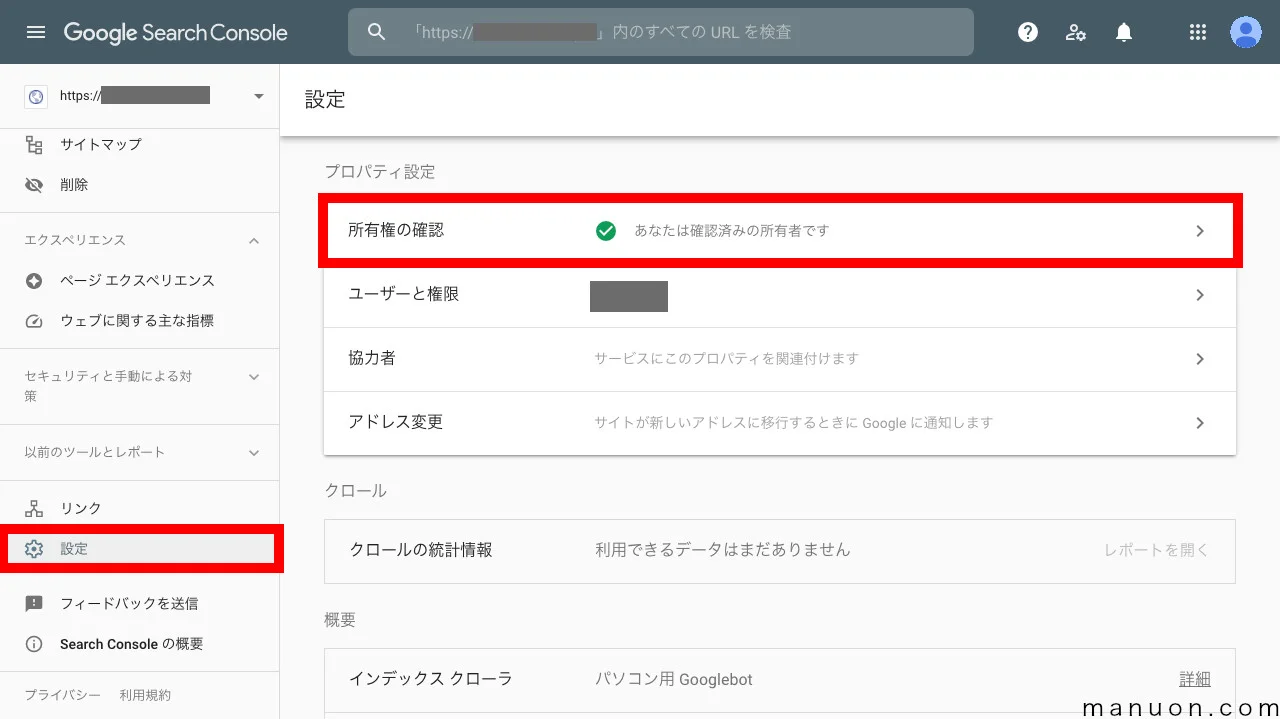Click 詳細 link for インデックス クローラ
Viewport: 1280px width, 719px height.
(x=1195, y=679)
